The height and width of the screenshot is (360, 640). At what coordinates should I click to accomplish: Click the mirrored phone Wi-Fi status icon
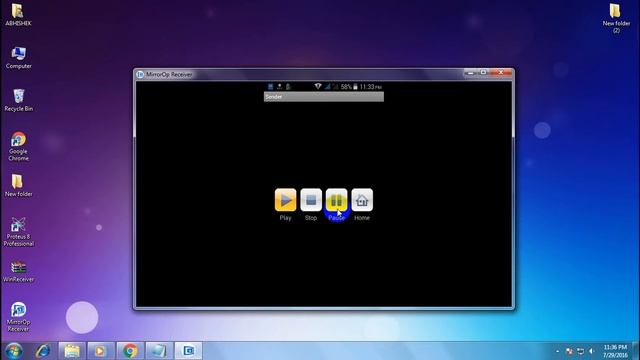coord(318,86)
